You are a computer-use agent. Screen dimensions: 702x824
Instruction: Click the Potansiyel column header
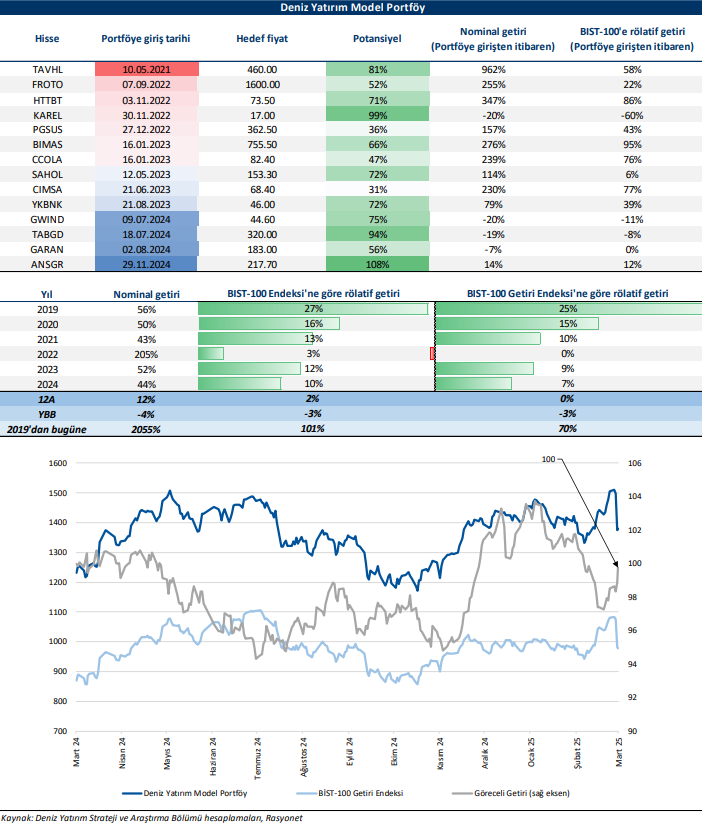378,40
